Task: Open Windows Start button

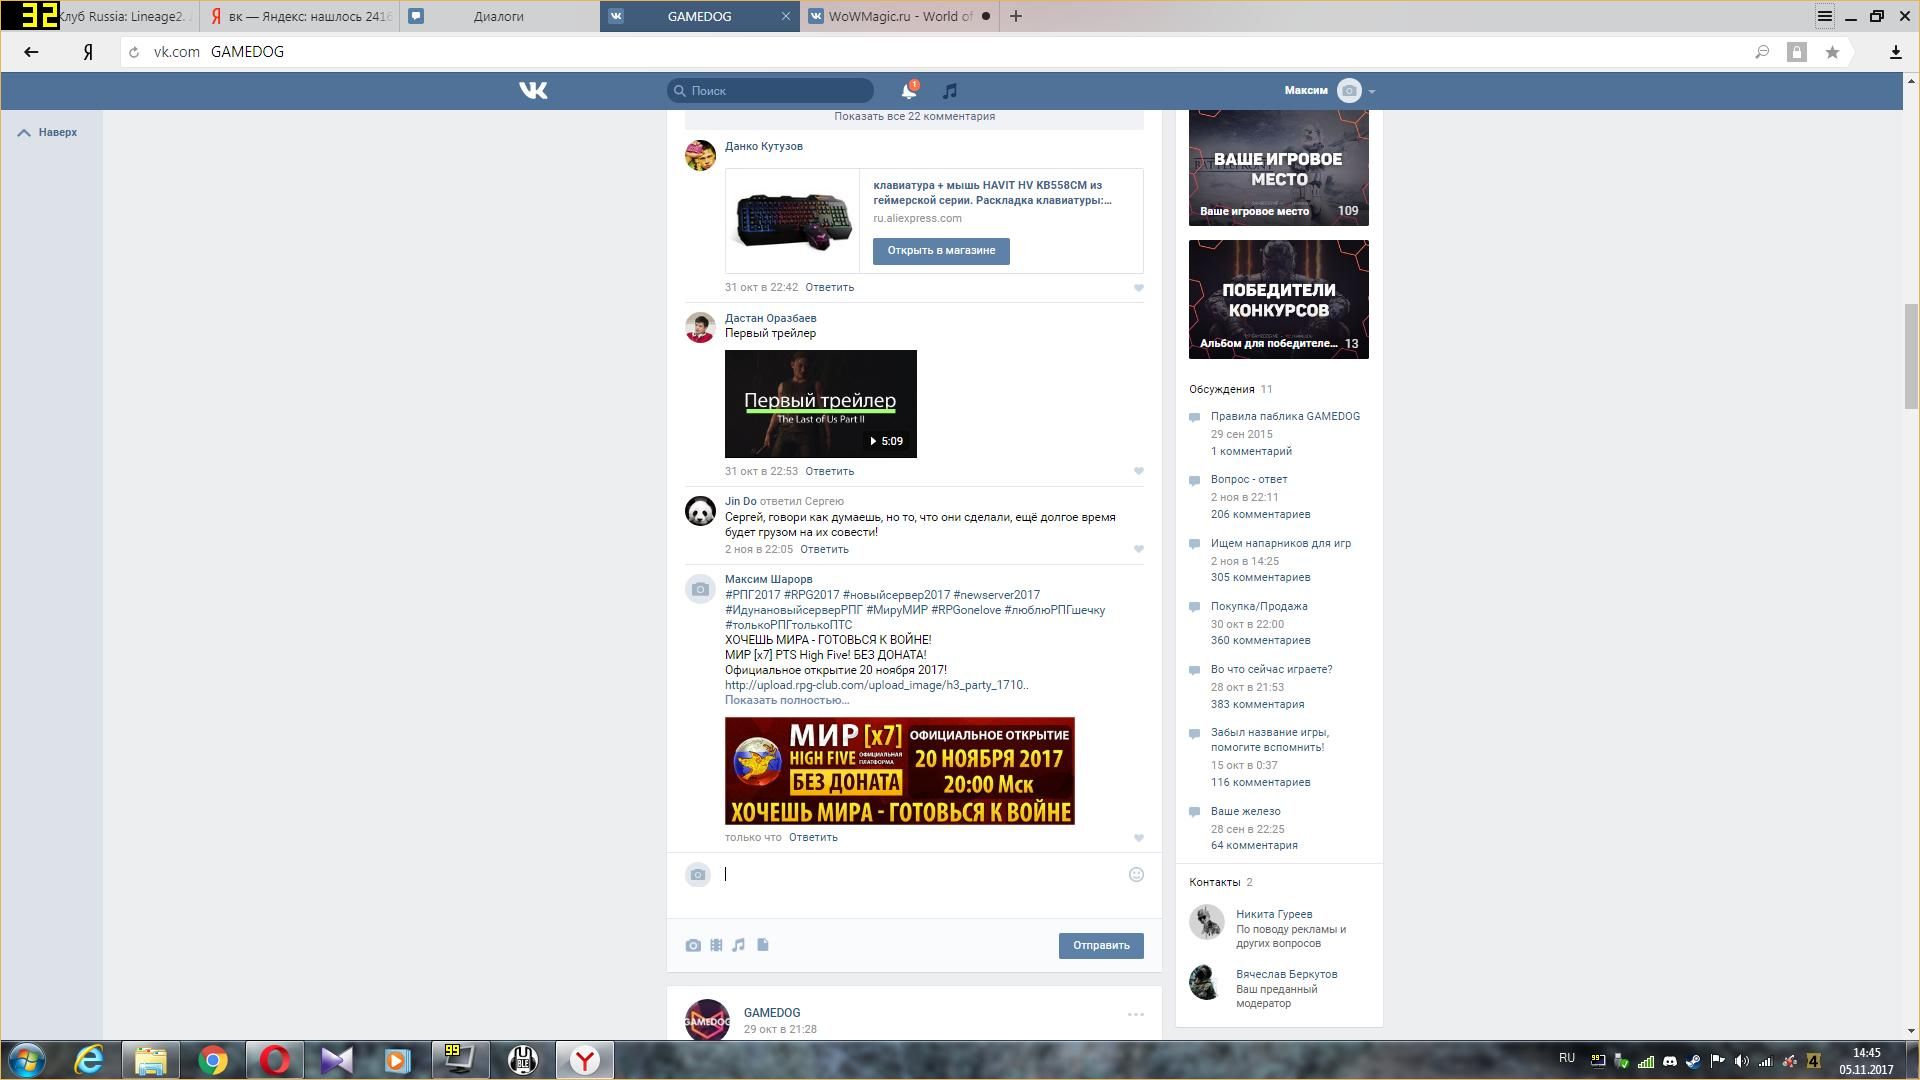Action: 27,1060
